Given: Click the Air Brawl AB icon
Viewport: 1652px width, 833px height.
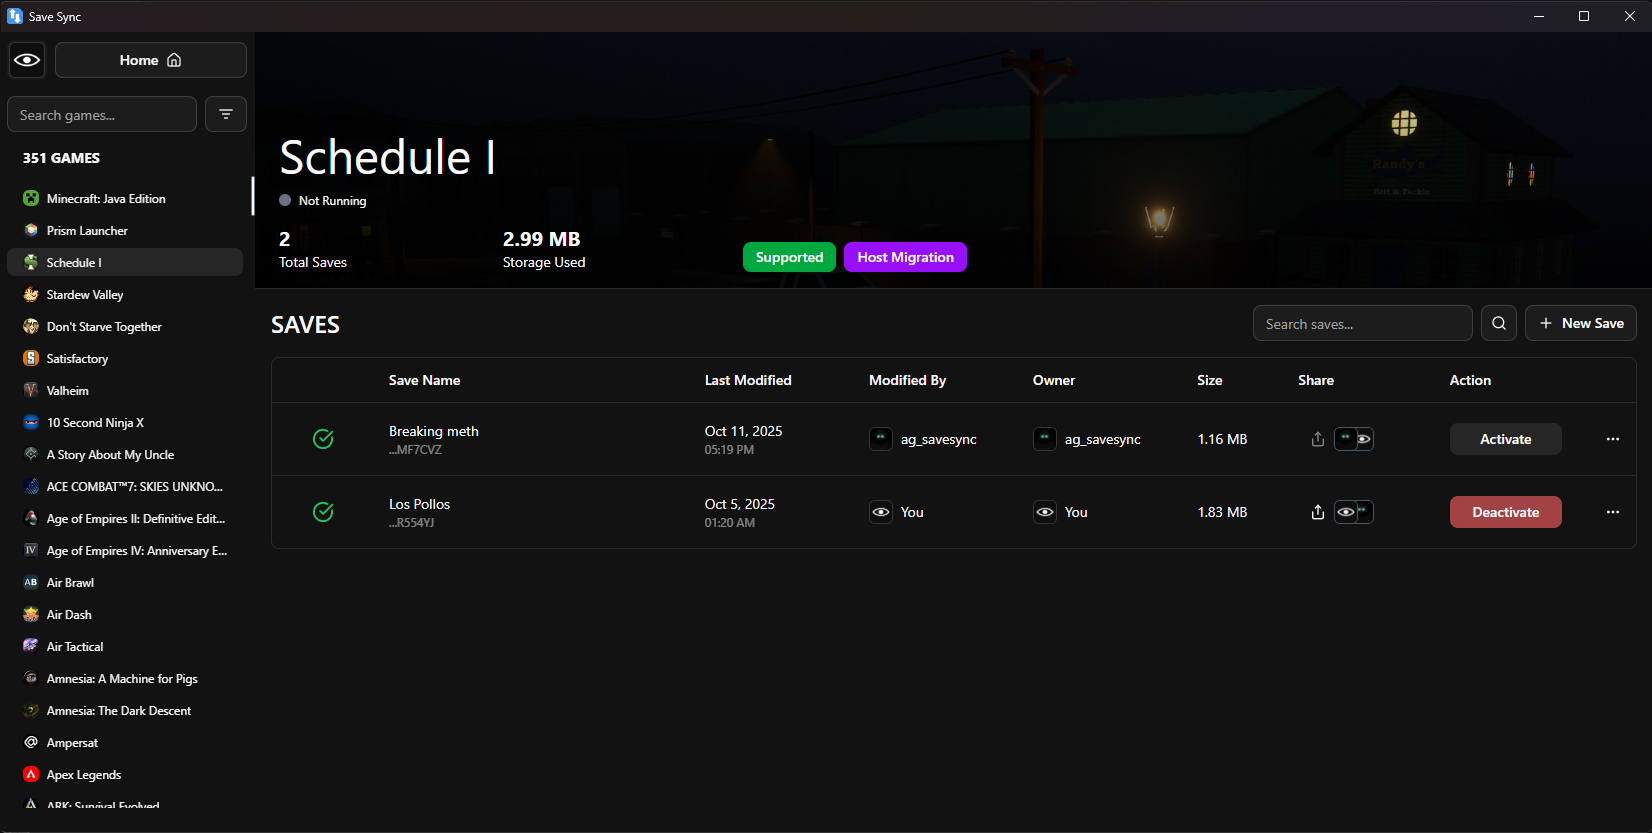Looking at the screenshot, I should coord(31,582).
